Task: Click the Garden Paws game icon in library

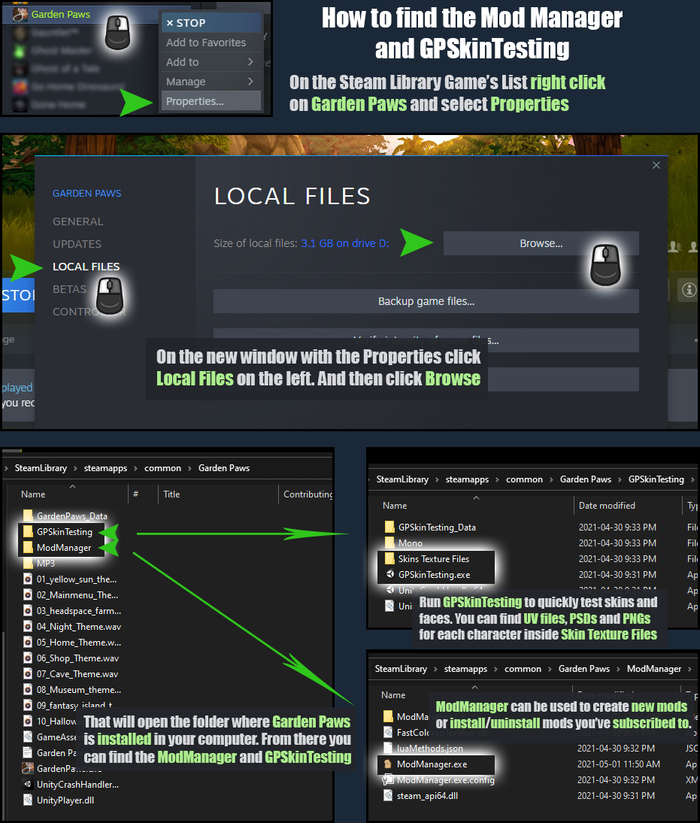Action: (20, 15)
